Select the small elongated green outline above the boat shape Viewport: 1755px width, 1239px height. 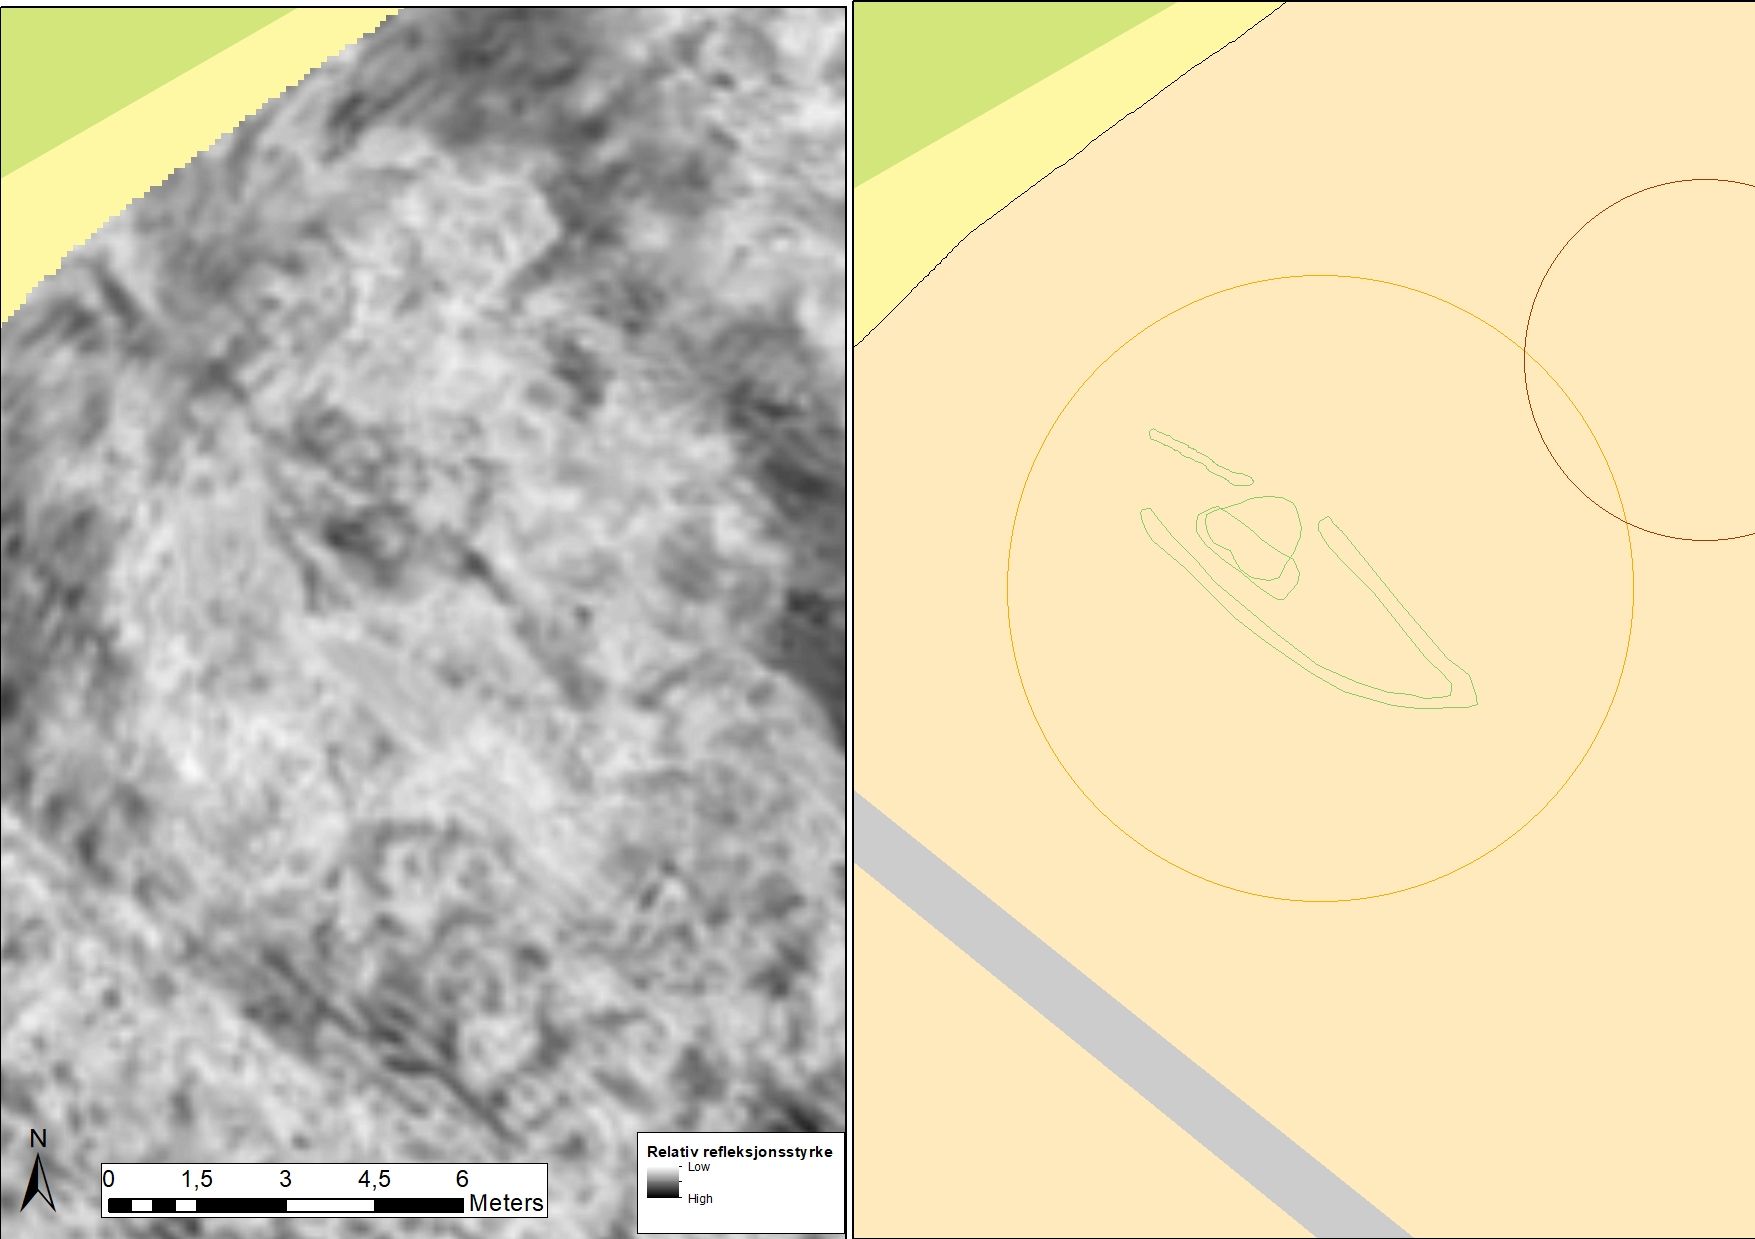pyautogui.click(x=1199, y=457)
